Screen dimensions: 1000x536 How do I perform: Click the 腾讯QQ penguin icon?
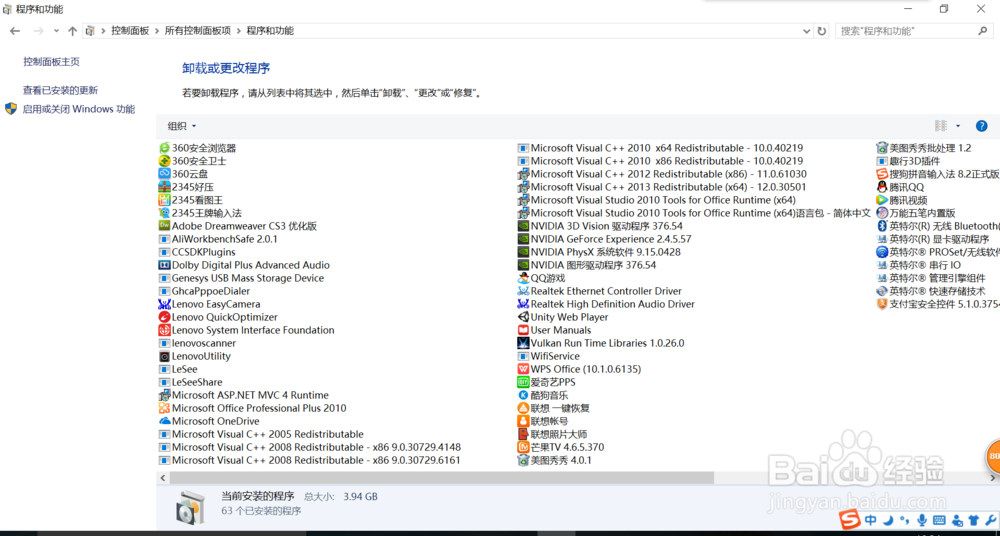(882, 187)
